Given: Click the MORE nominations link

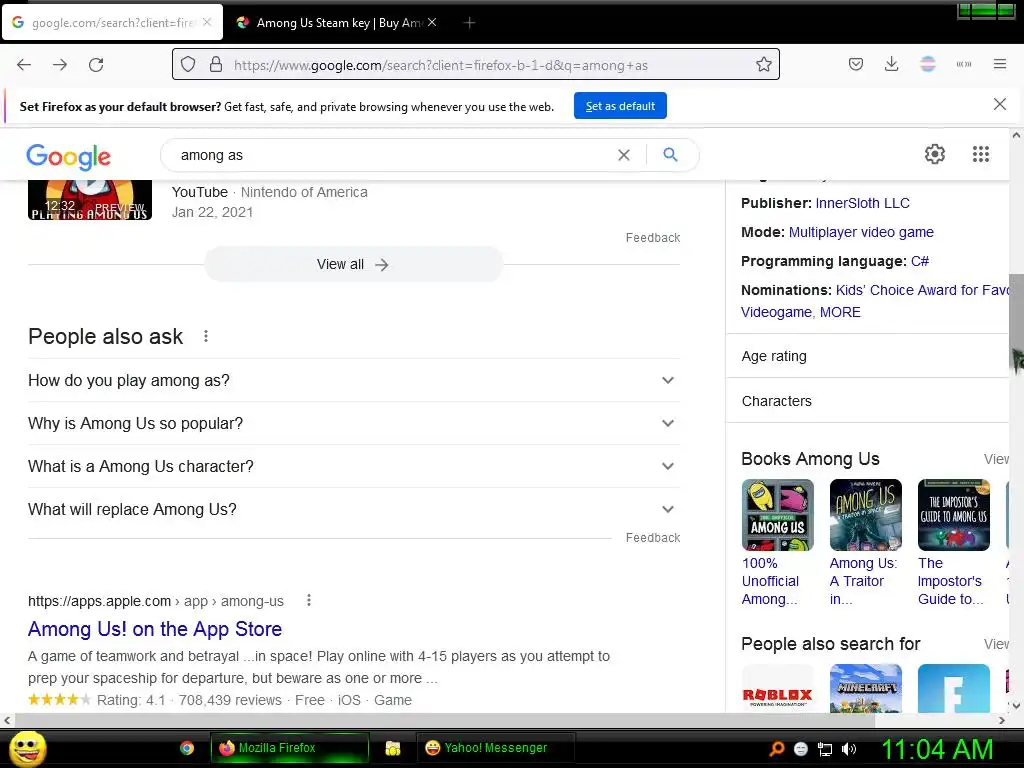Looking at the screenshot, I should [840, 312].
